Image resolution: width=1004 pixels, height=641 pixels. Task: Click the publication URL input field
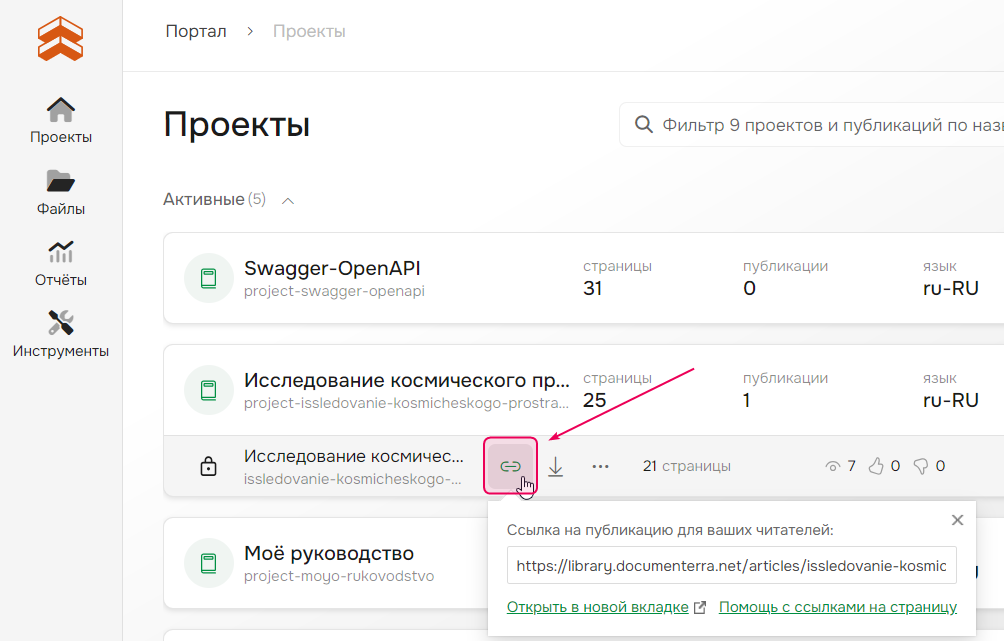pos(731,565)
